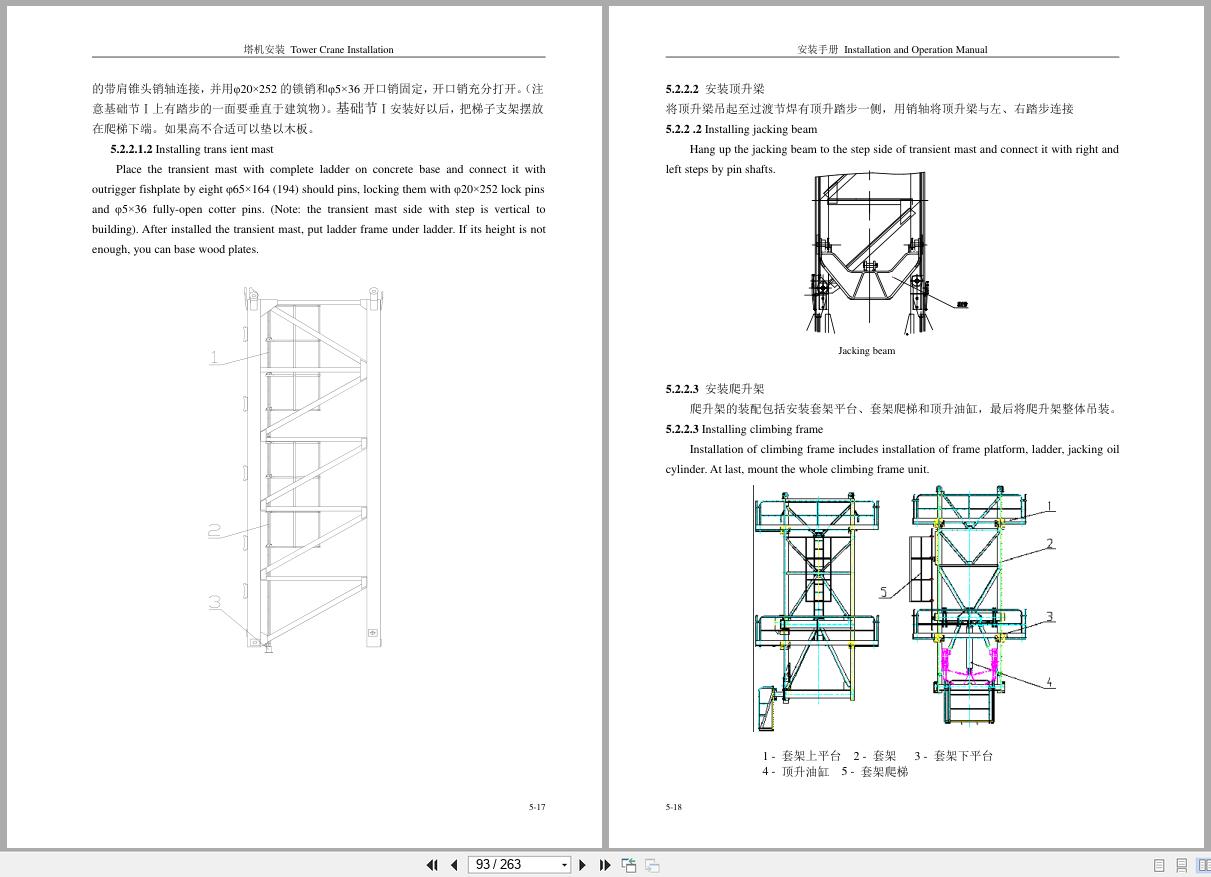Image resolution: width=1211 pixels, height=877 pixels.
Task: Click the left page header 'Tower Crane Installation'
Action: pos(342,49)
